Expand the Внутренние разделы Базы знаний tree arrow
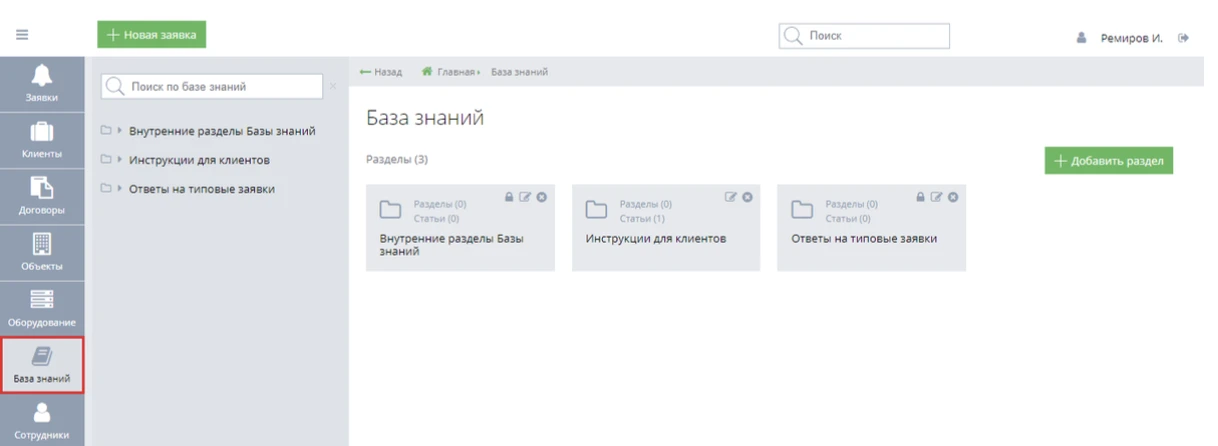Image resolution: width=1218 pixels, height=446 pixels. [x=120, y=131]
